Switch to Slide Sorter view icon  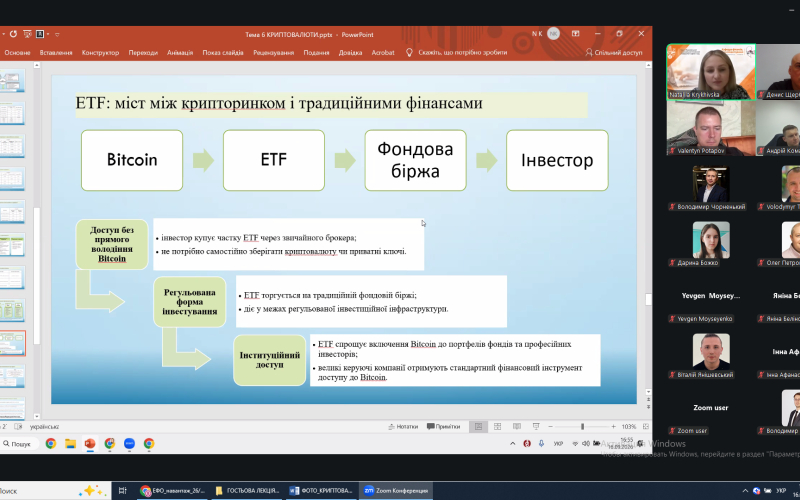point(497,427)
